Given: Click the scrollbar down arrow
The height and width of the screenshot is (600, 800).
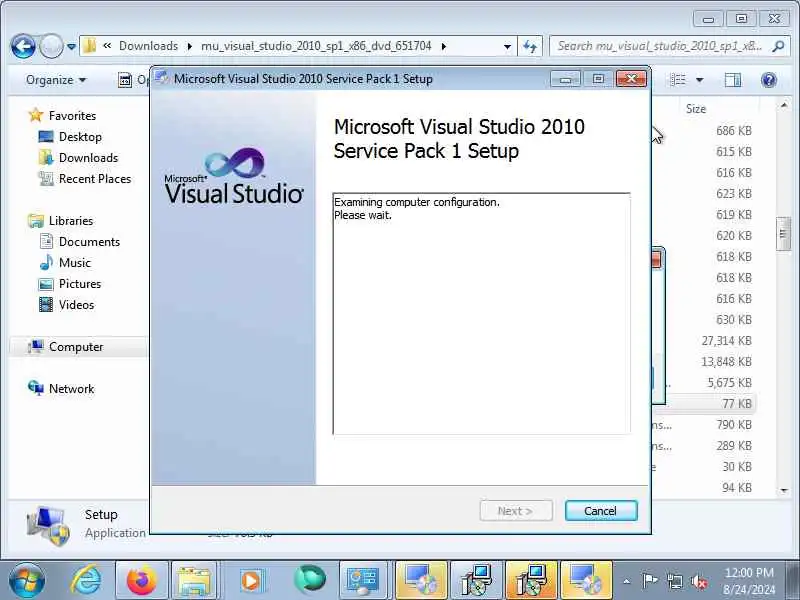Looking at the screenshot, I should (783, 490).
